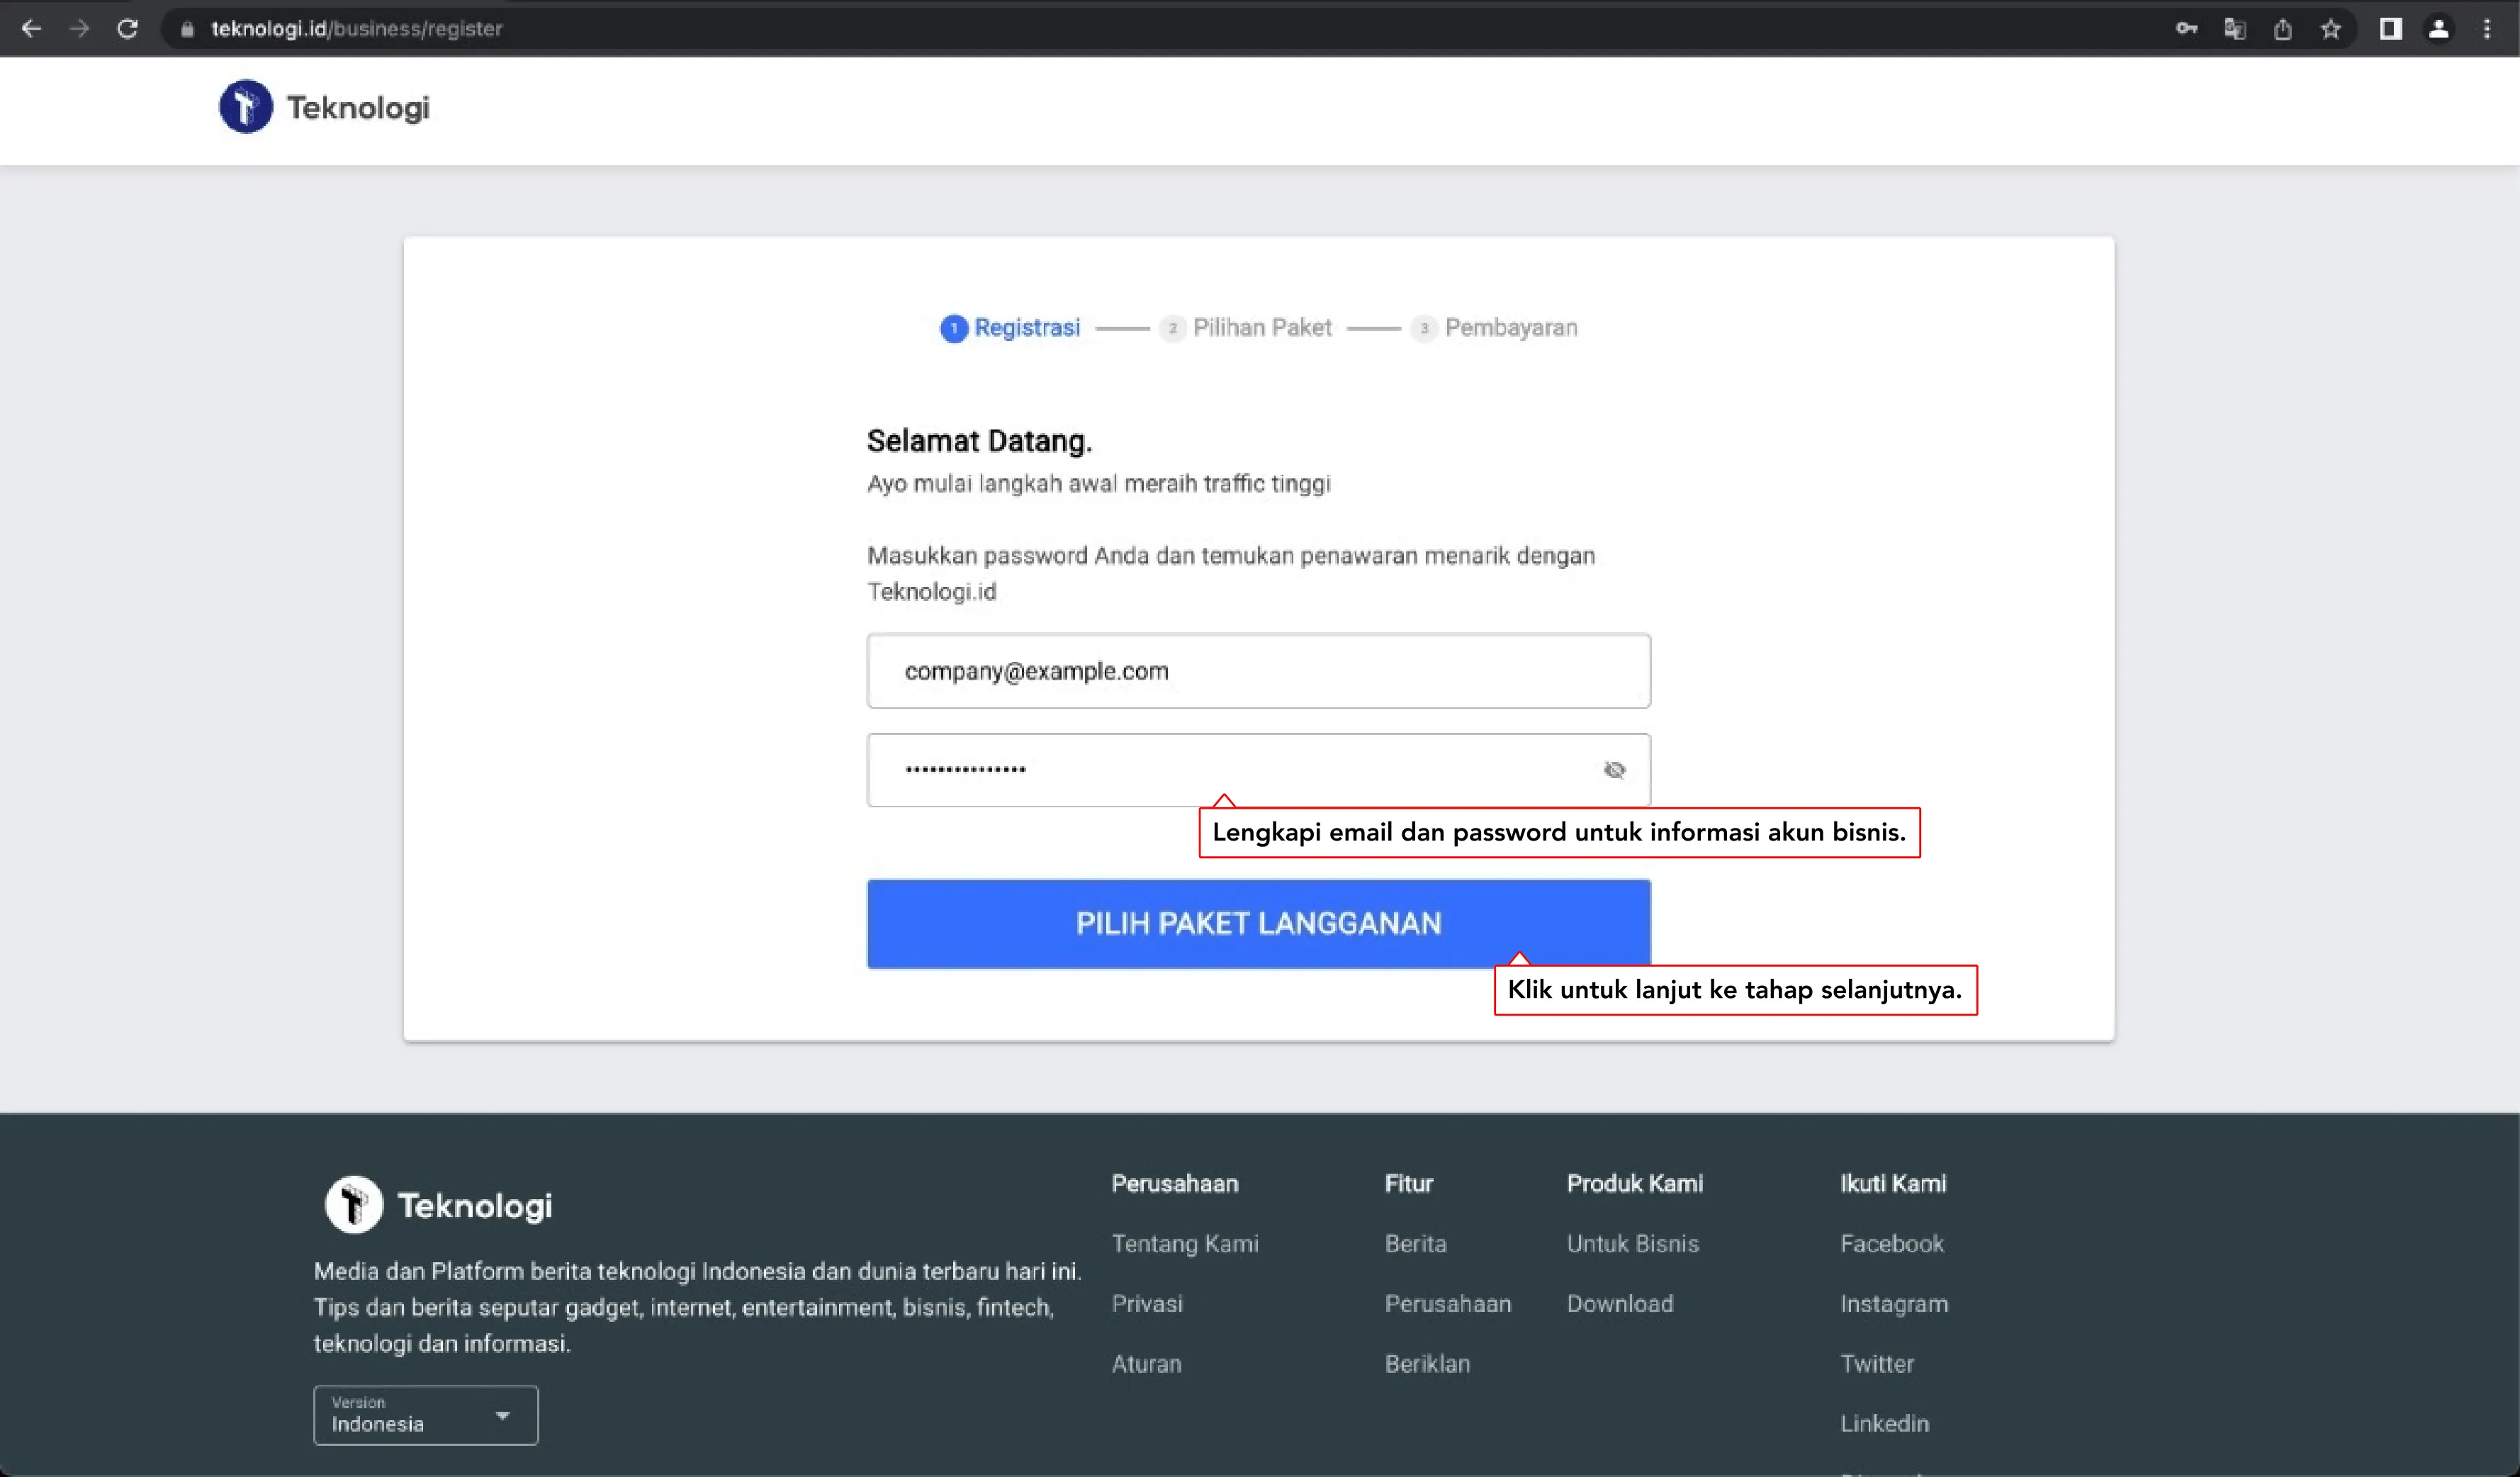Toggle password visibility eye icon
Image resolution: width=2520 pixels, height=1477 pixels.
pos(1614,770)
